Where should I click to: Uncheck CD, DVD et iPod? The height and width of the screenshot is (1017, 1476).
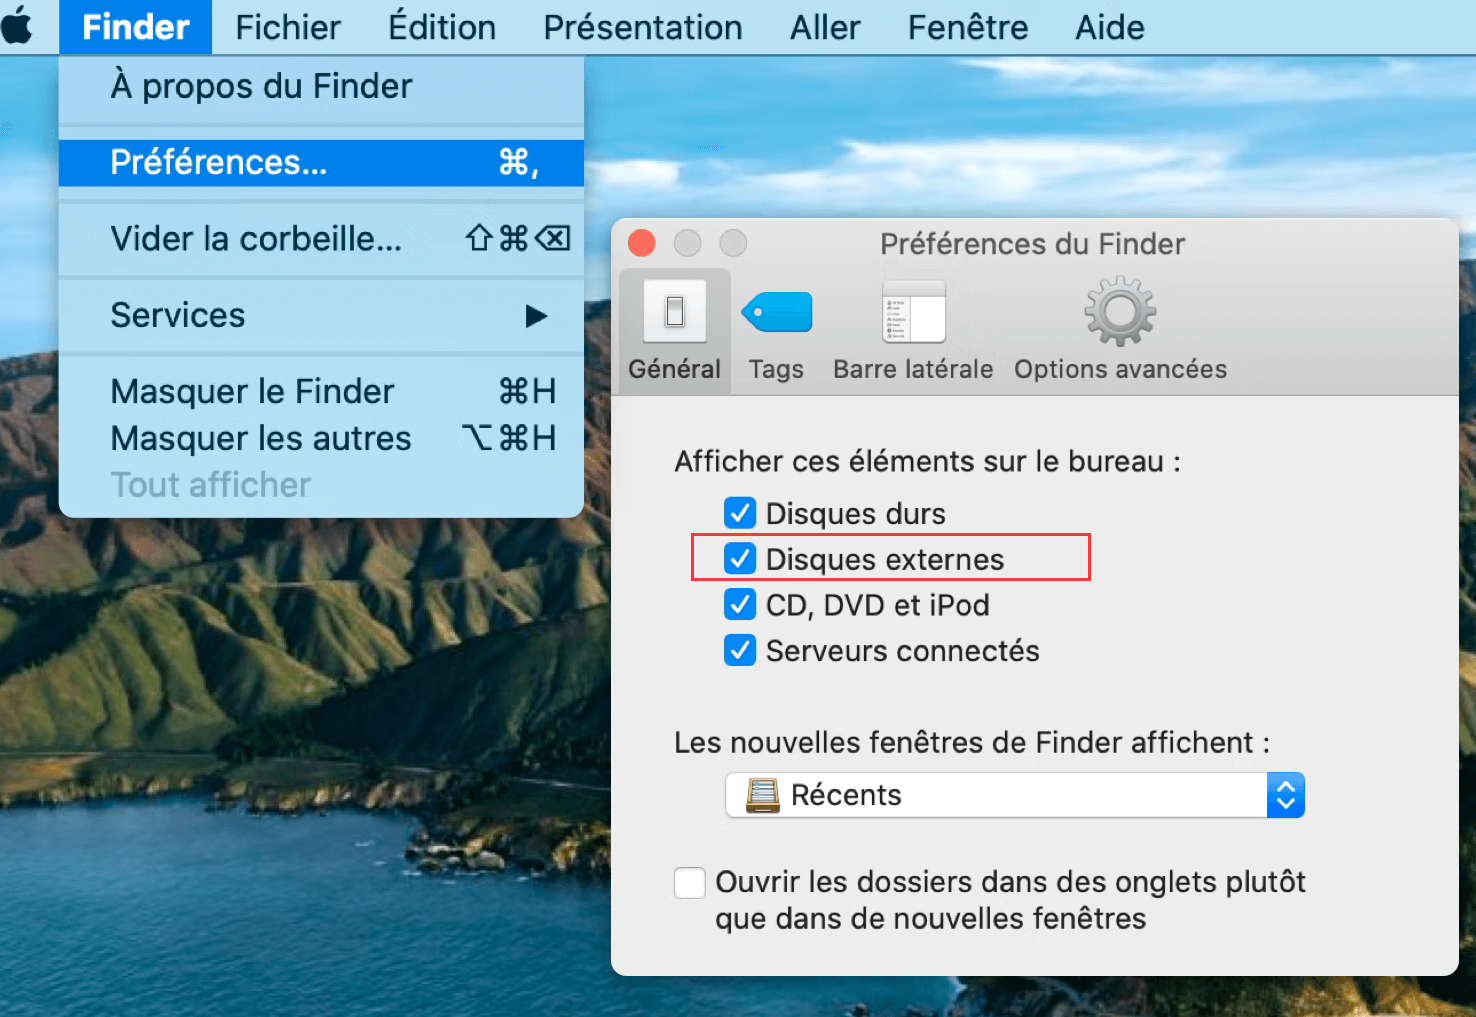click(740, 604)
